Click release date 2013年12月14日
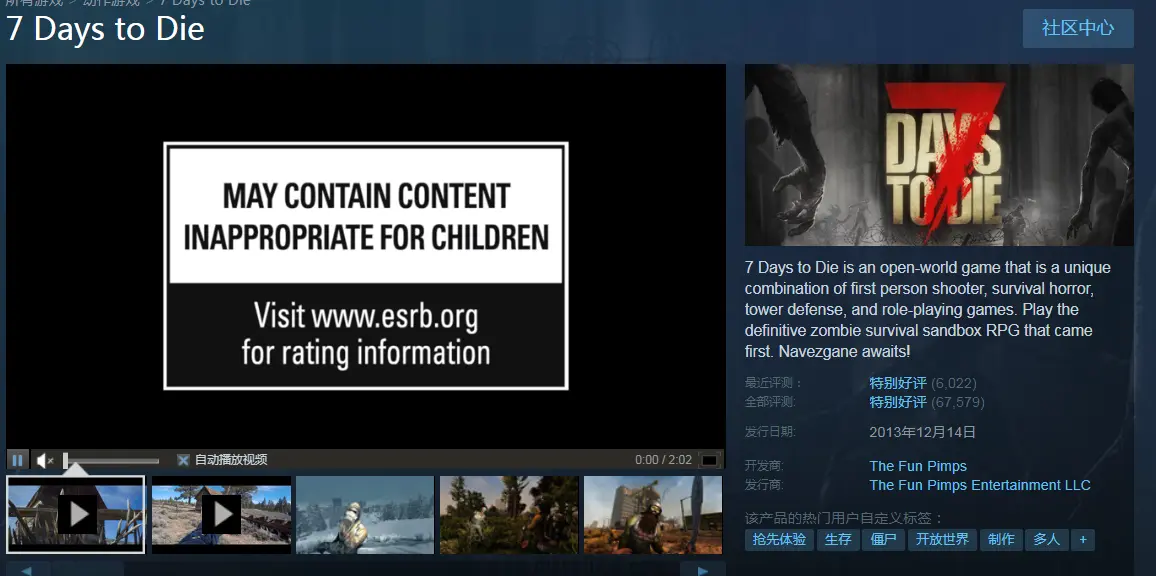The width and height of the screenshot is (1156, 576). click(922, 432)
